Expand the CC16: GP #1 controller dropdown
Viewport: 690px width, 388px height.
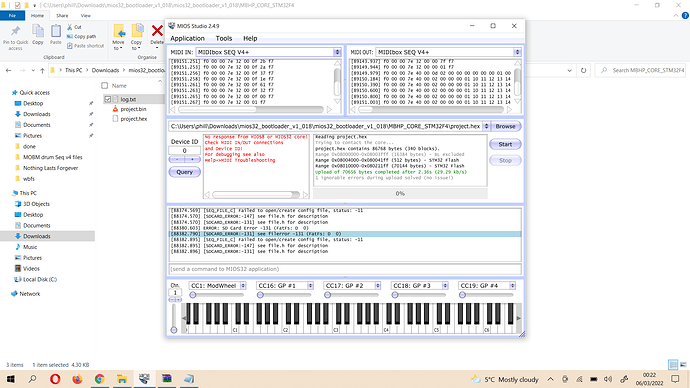[x=310, y=286]
